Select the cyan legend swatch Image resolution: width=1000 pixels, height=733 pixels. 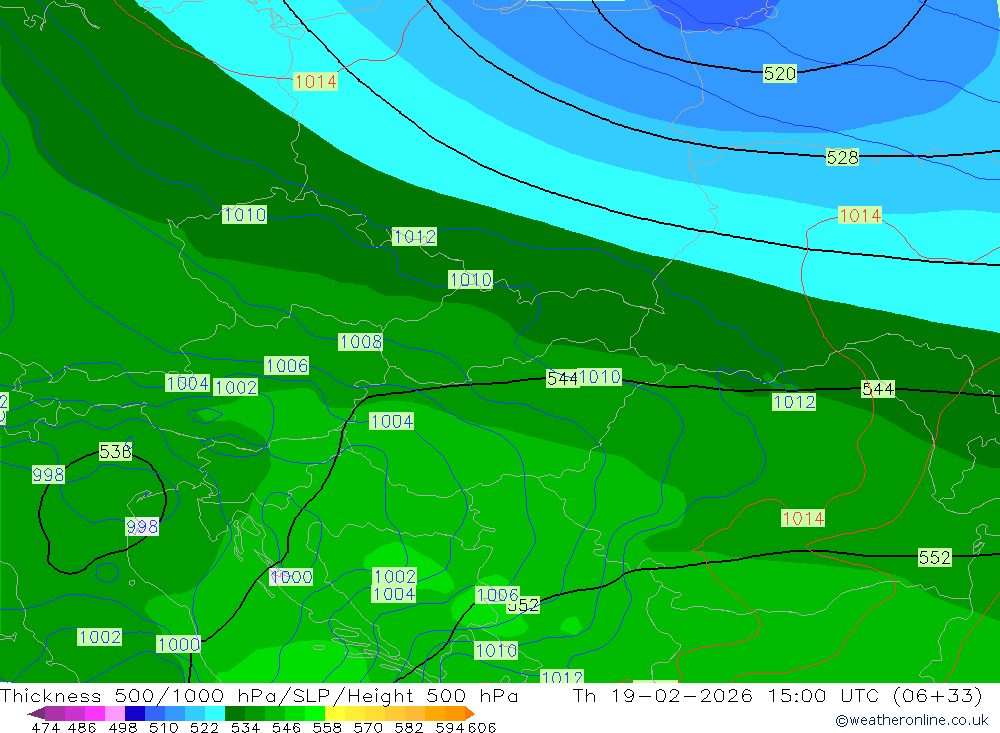(x=215, y=713)
